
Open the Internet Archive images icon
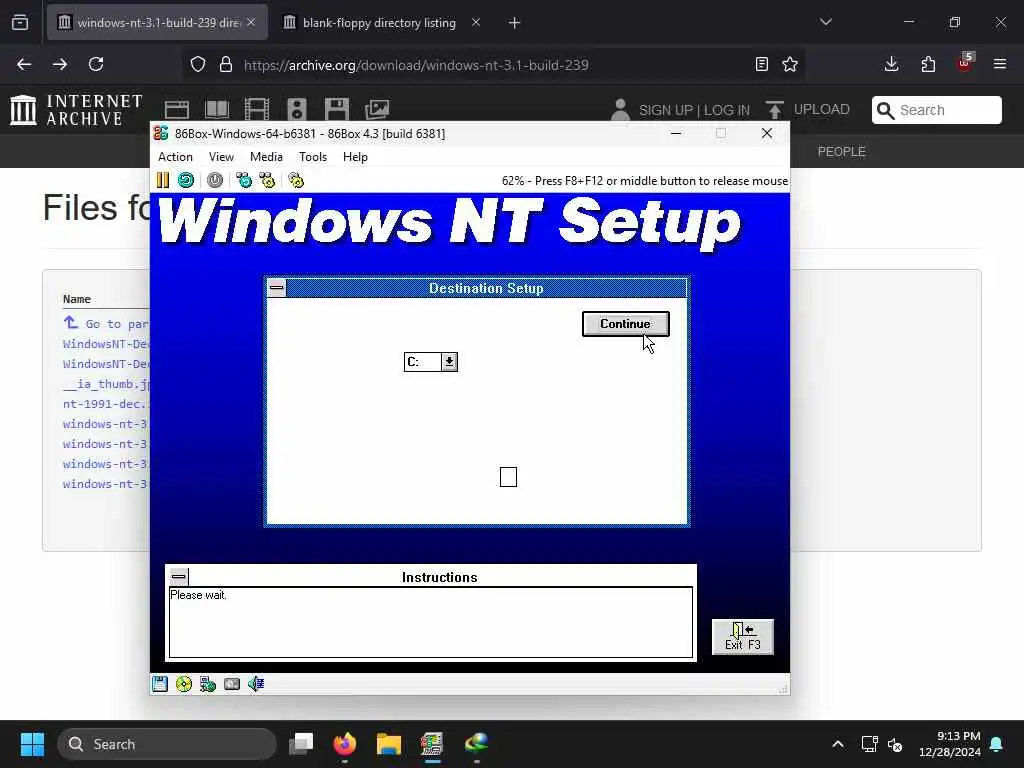click(377, 110)
